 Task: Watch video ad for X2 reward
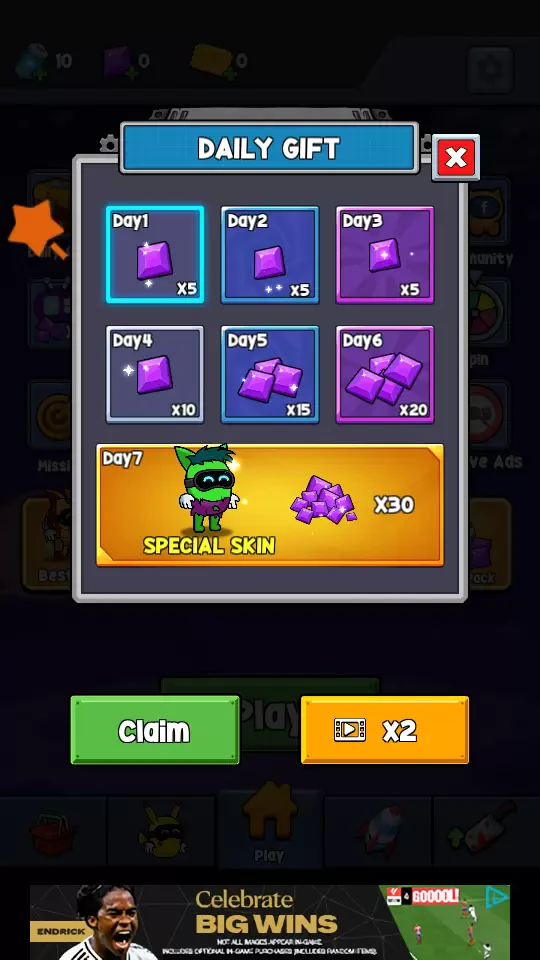pyautogui.click(x=384, y=730)
